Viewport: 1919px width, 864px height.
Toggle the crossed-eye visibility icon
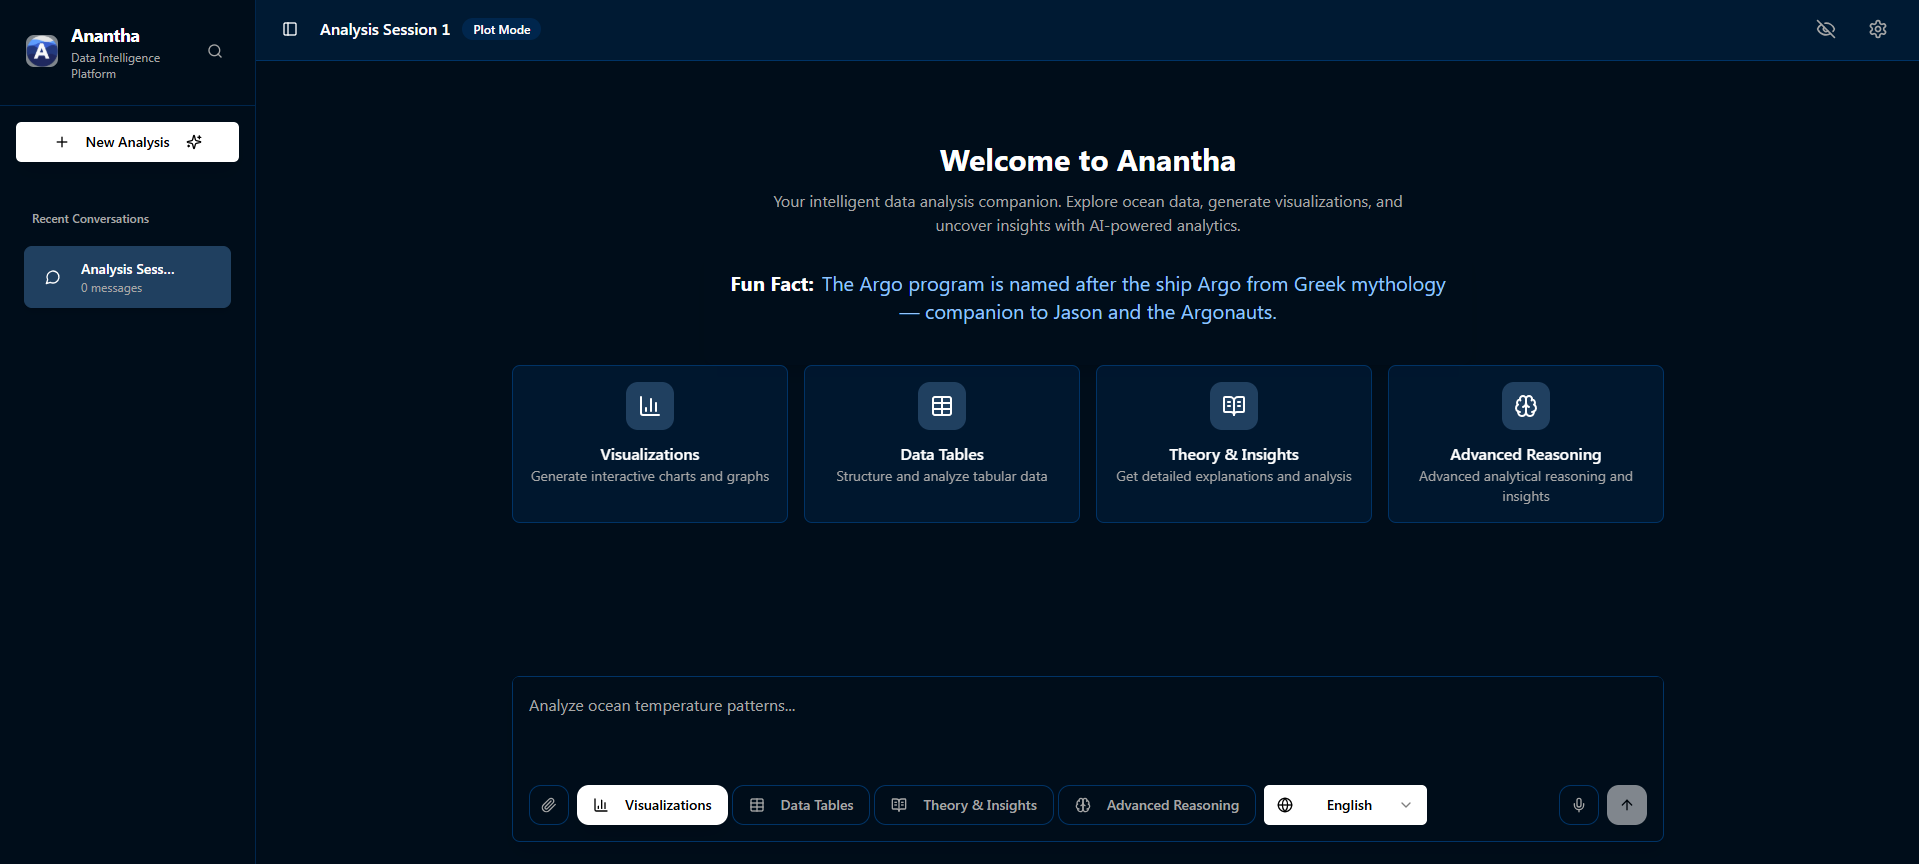pyautogui.click(x=1825, y=29)
